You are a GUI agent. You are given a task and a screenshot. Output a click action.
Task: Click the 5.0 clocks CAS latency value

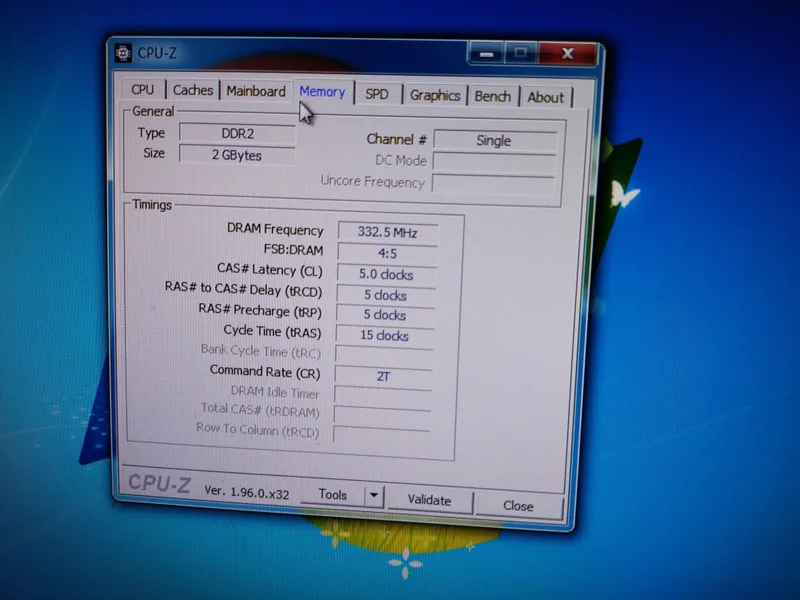[x=386, y=274]
